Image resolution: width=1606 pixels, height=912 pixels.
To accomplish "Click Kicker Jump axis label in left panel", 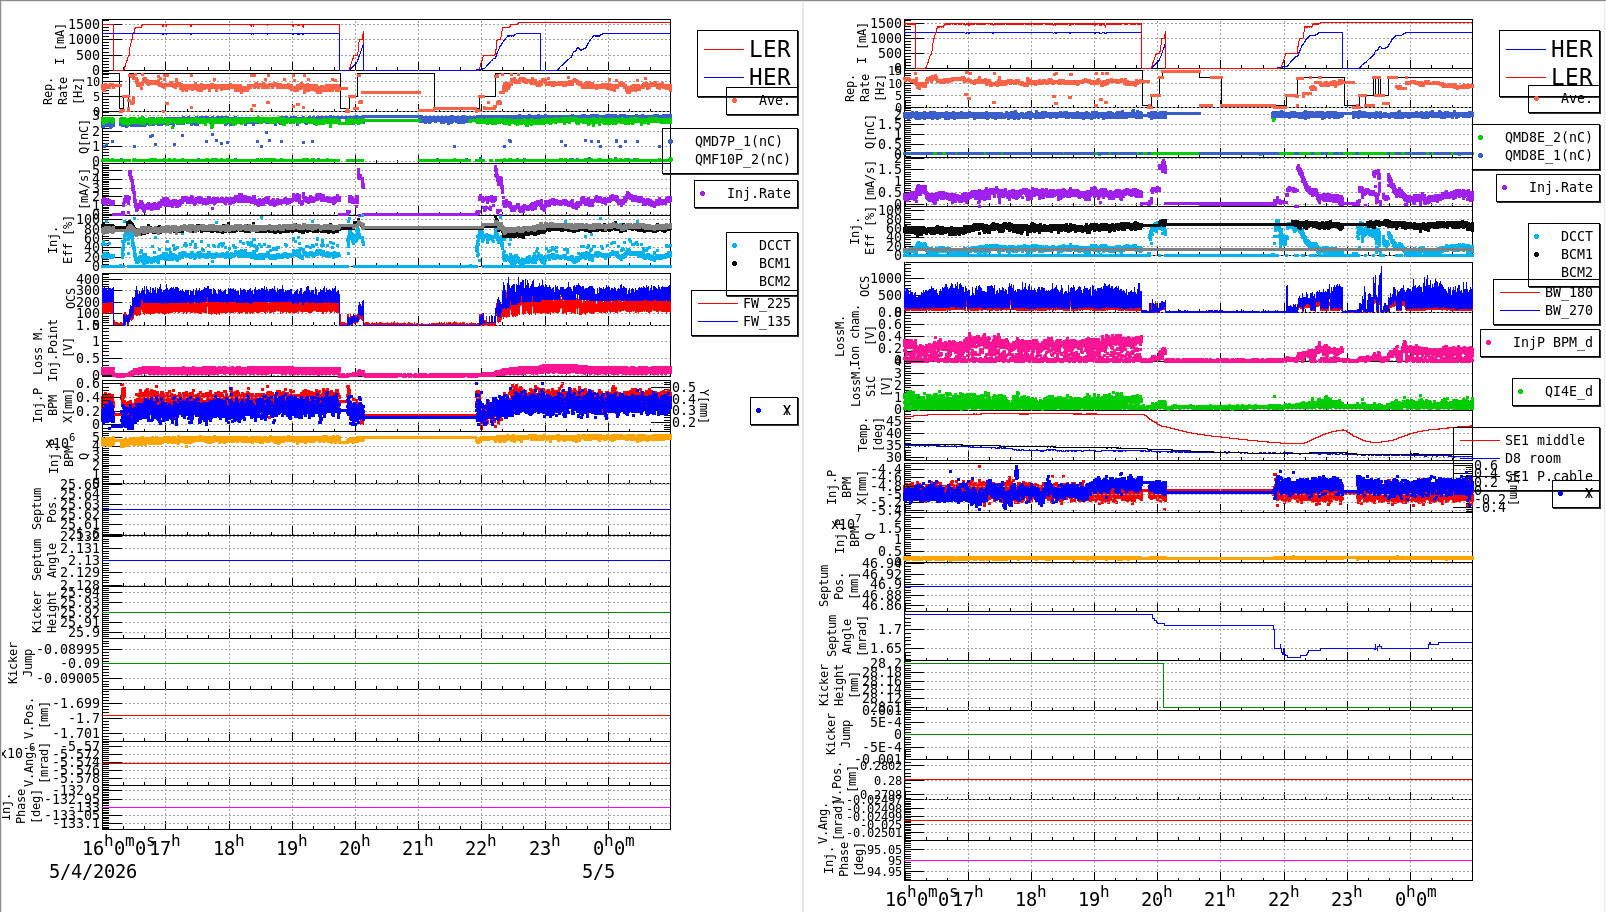I will pyautogui.click(x=20, y=663).
